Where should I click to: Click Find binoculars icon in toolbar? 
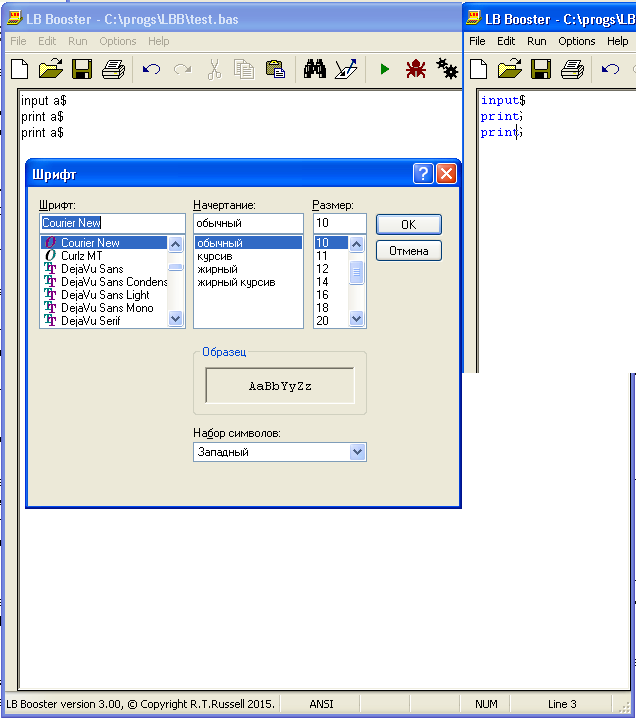tap(315, 69)
